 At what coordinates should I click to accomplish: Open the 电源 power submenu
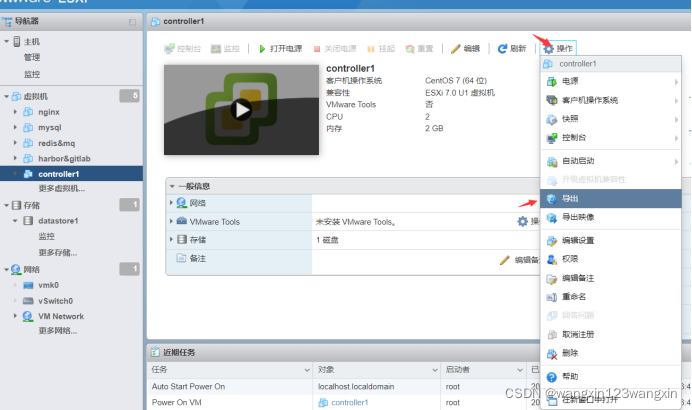click(x=611, y=82)
